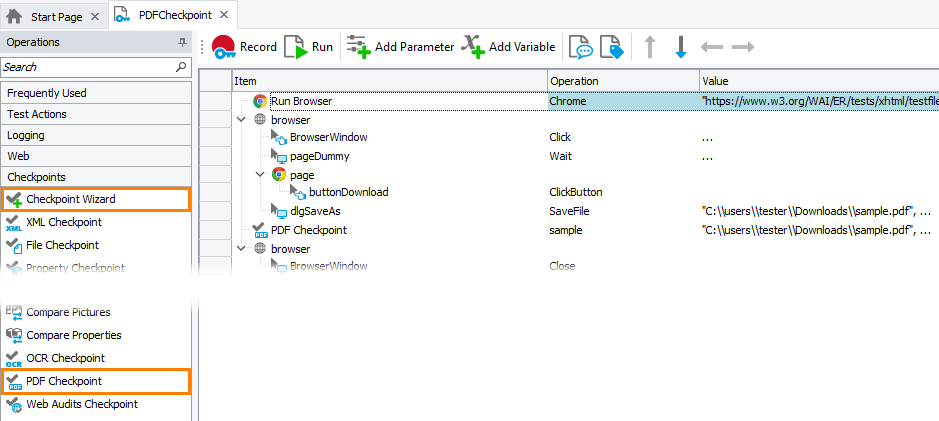Image resolution: width=939 pixels, height=421 pixels.
Task: Click Add Parameter in the toolbar
Action: tap(400, 47)
